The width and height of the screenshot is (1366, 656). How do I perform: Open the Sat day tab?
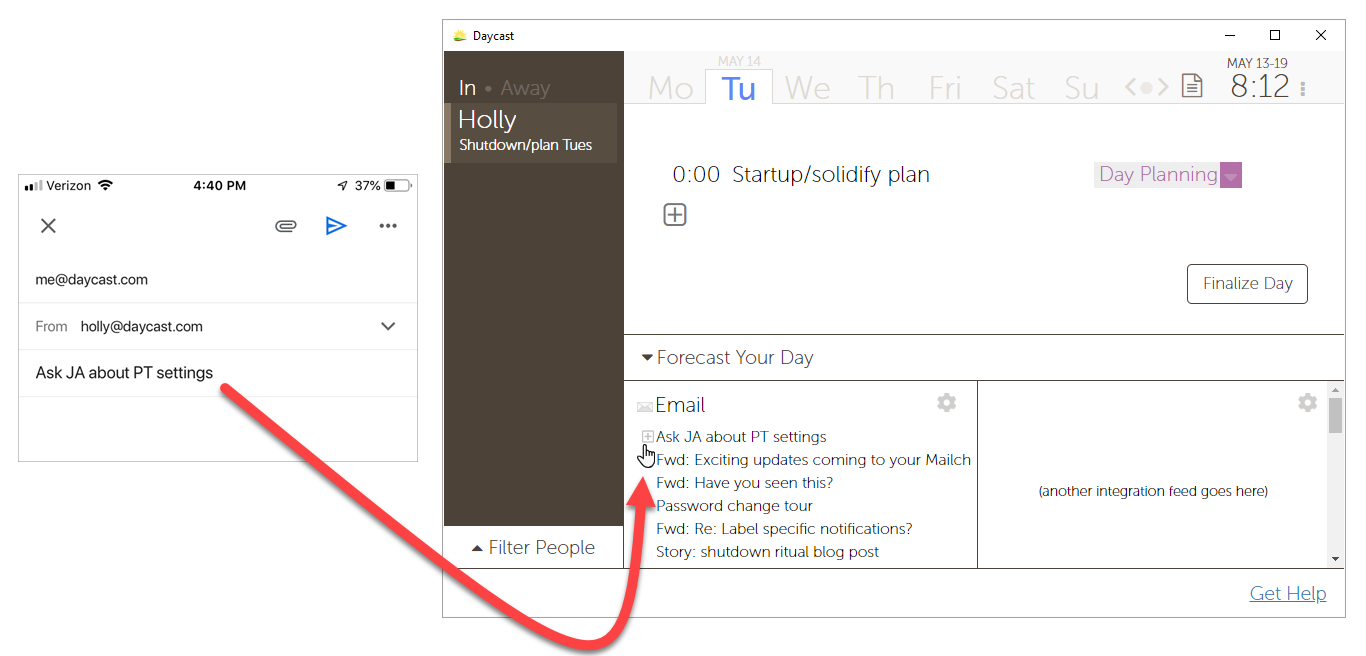(1013, 88)
